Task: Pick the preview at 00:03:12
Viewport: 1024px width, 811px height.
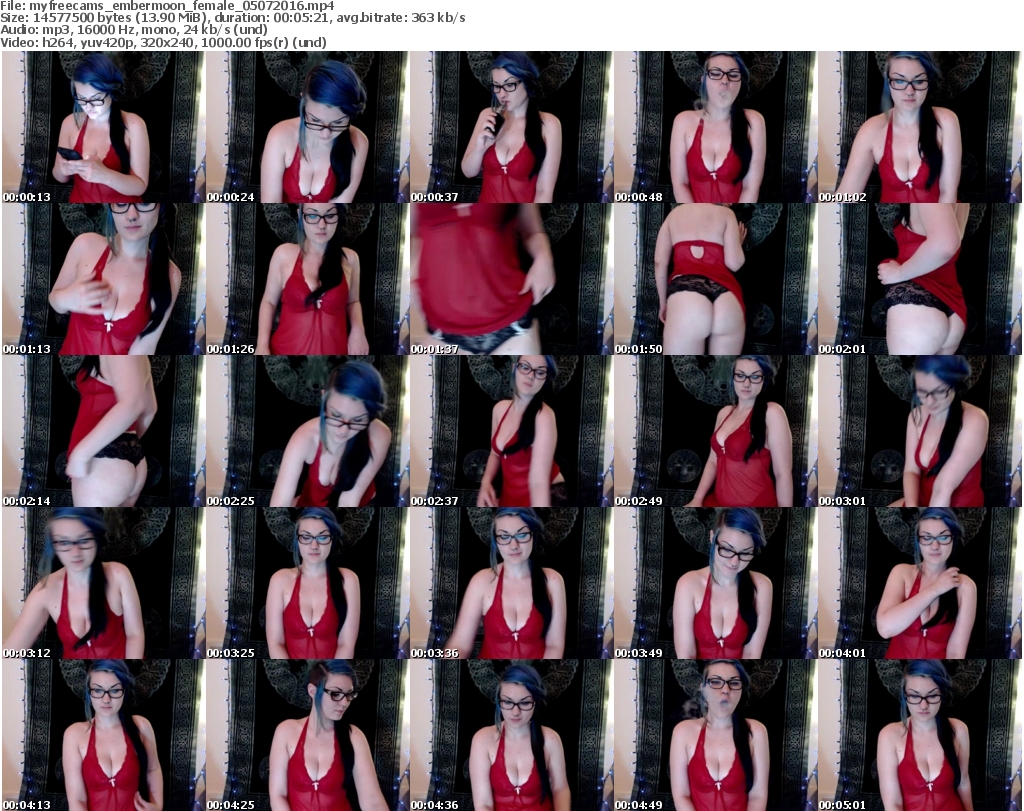Action: [103, 583]
